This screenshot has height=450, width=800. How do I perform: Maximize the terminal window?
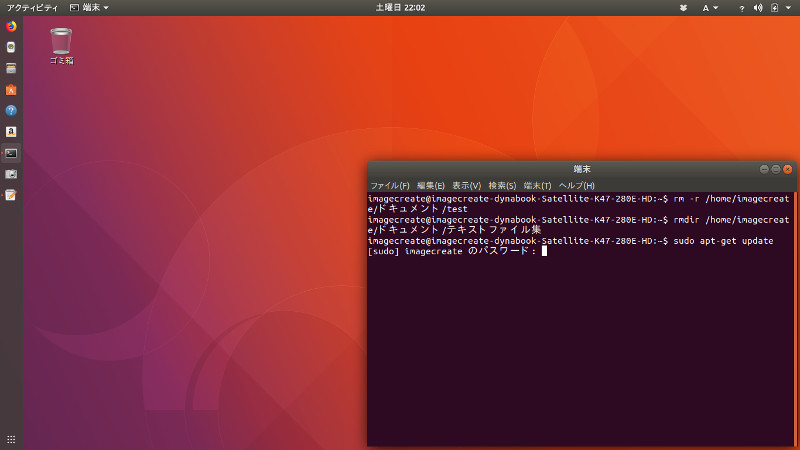pos(776,169)
